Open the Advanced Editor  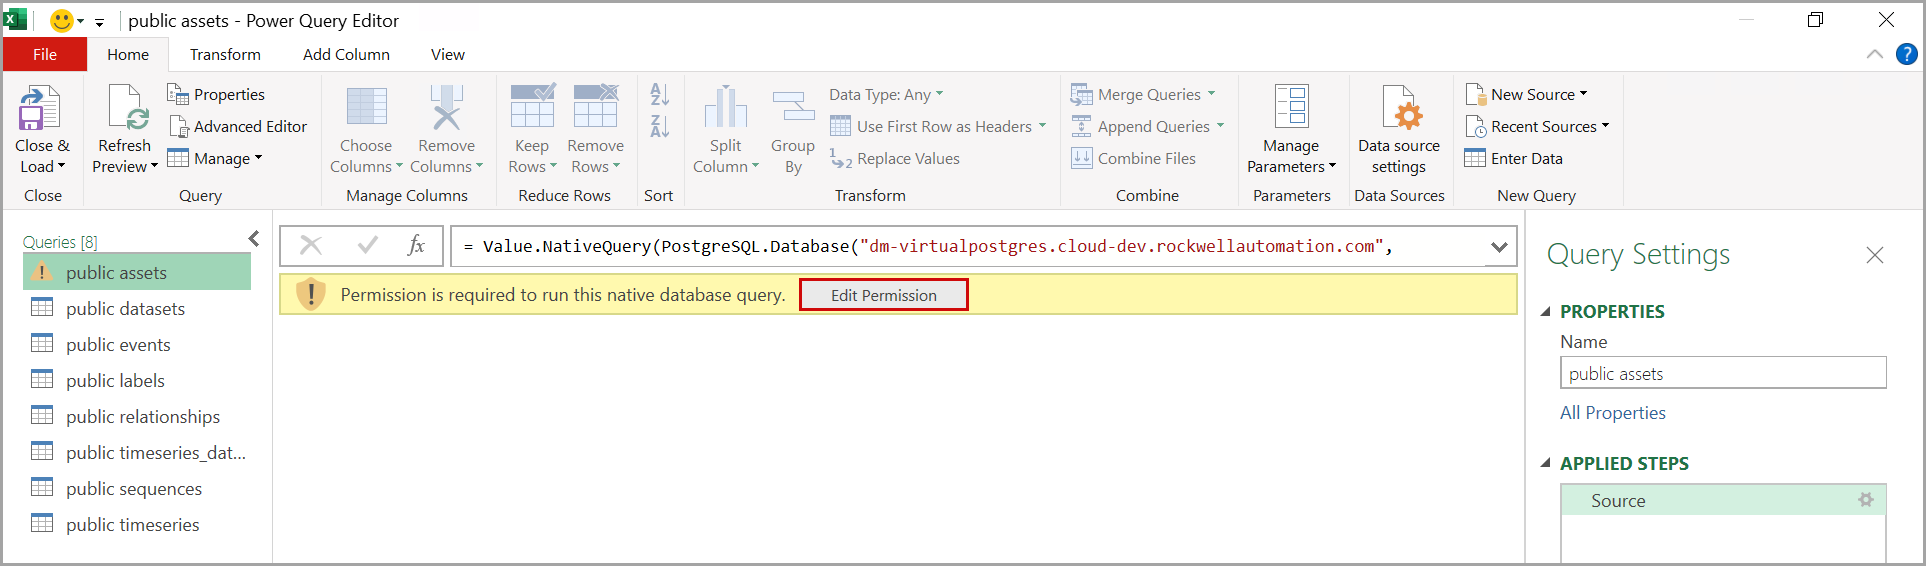click(238, 127)
